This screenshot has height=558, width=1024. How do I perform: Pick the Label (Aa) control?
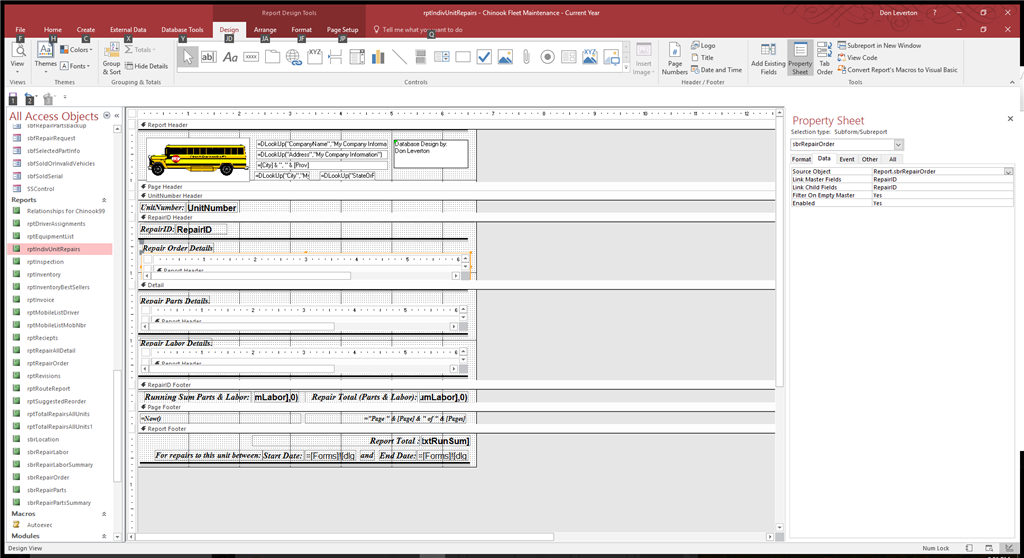pyautogui.click(x=230, y=57)
